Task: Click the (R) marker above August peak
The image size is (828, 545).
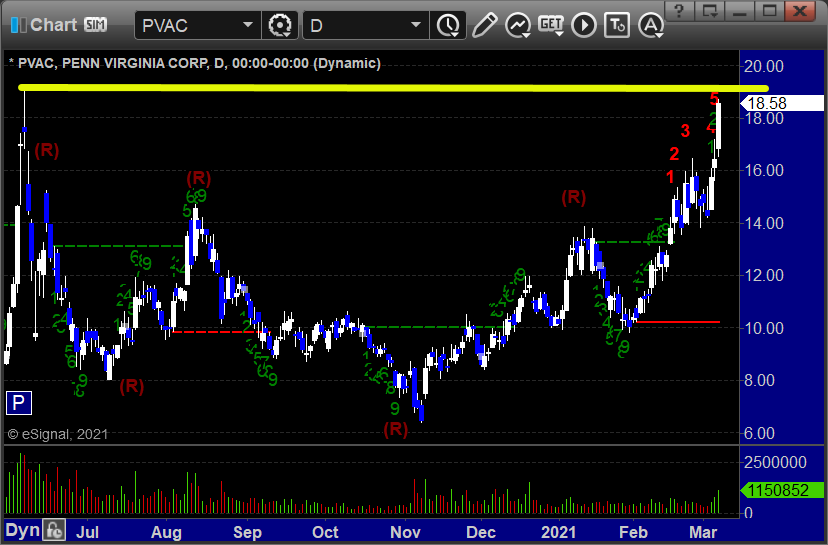Action: pos(199,178)
